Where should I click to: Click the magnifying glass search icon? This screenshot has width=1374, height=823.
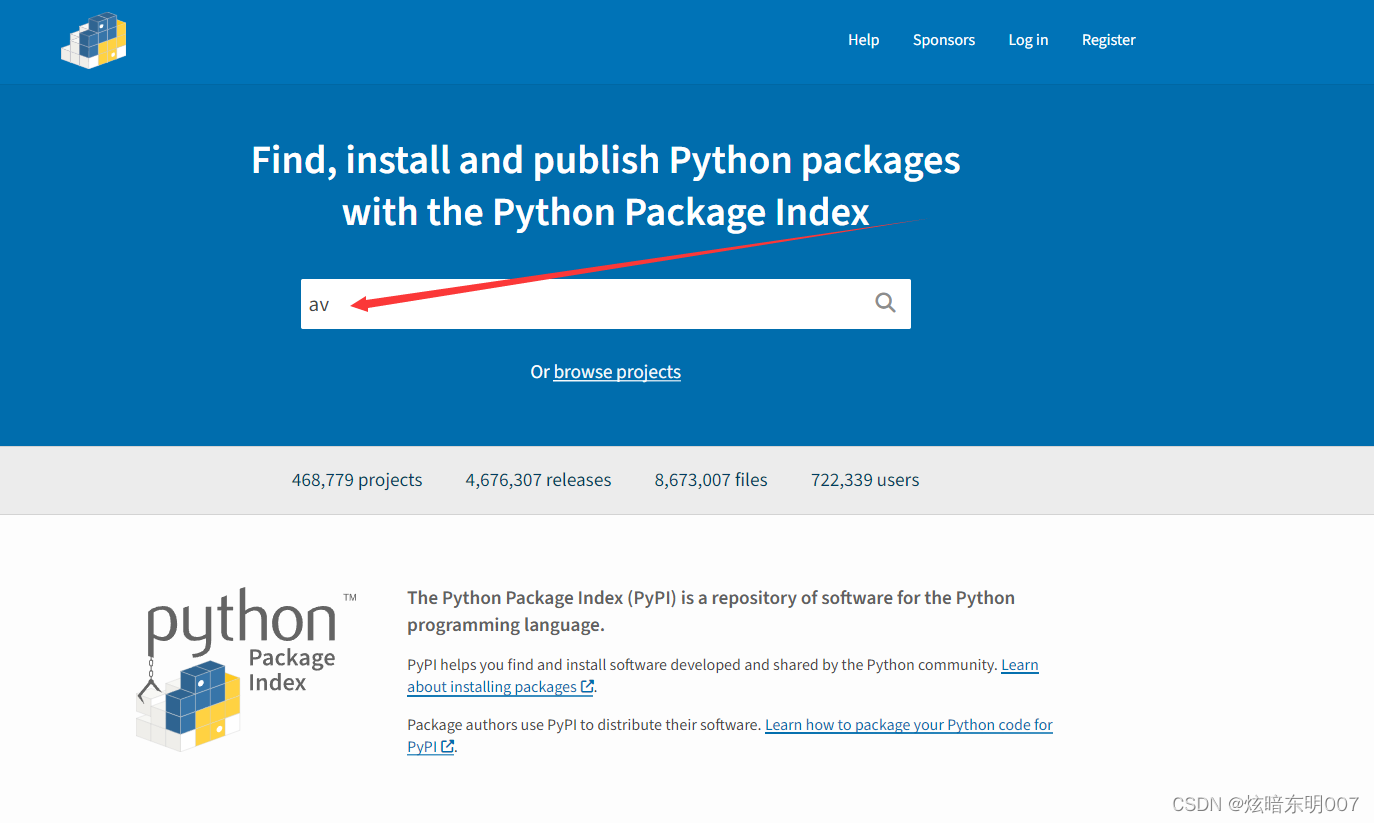(x=885, y=303)
